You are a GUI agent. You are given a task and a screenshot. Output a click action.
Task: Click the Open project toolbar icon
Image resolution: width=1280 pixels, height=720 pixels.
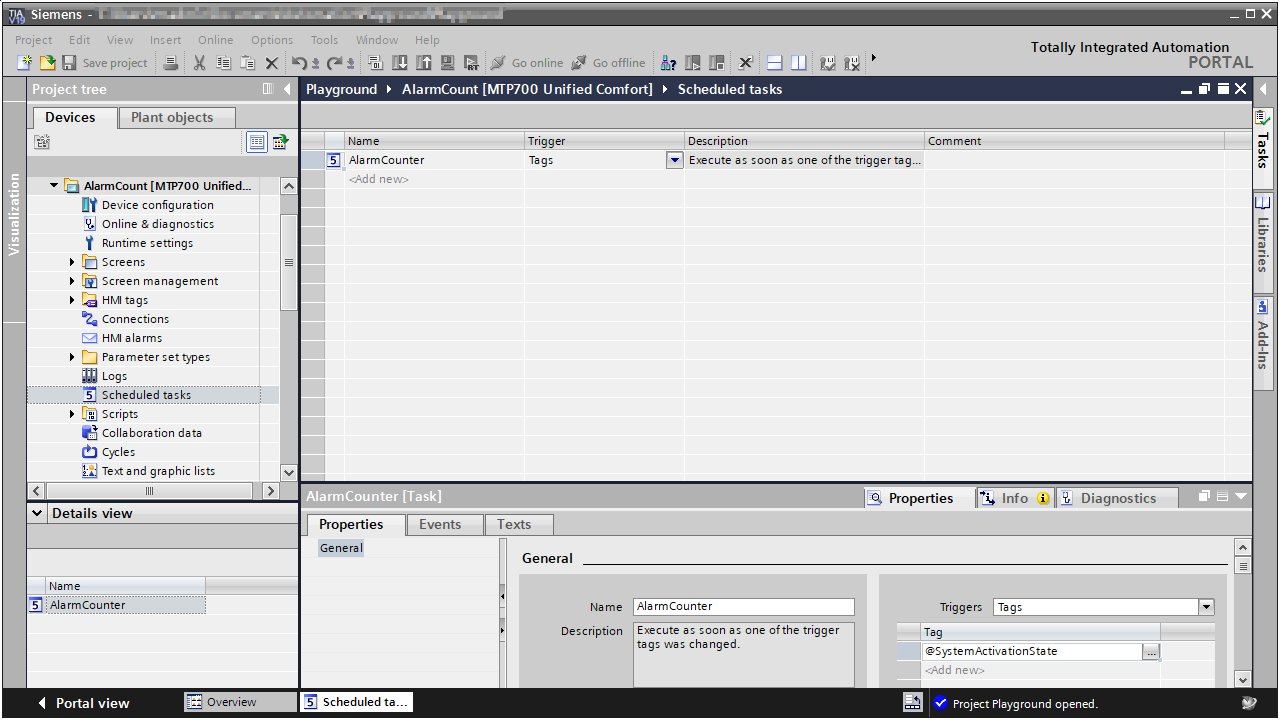point(47,63)
